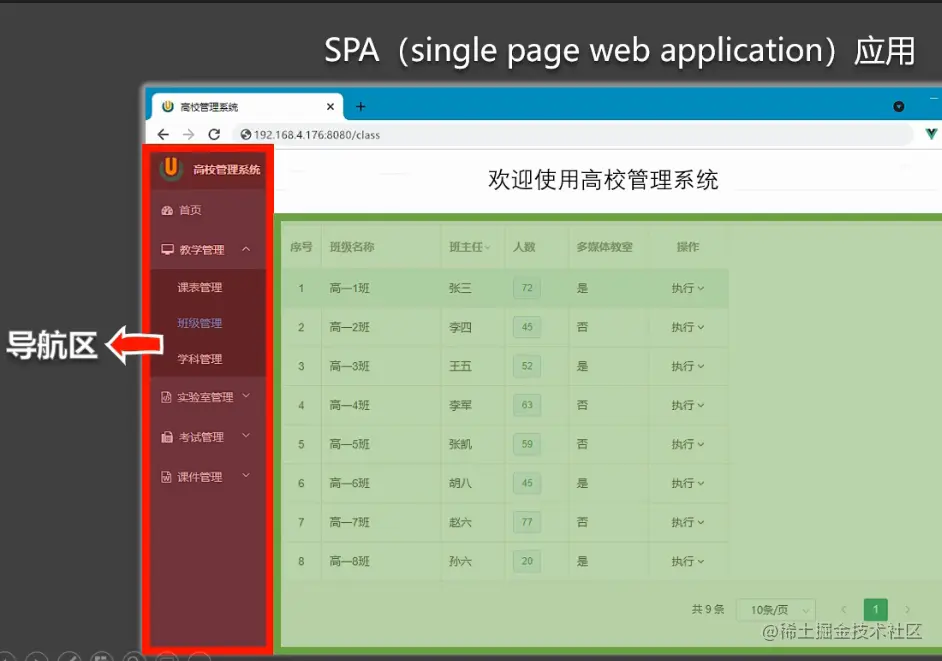Click the 班级名称 column header
The width and height of the screenshot is (942, 661).
[x=351, y=247]
